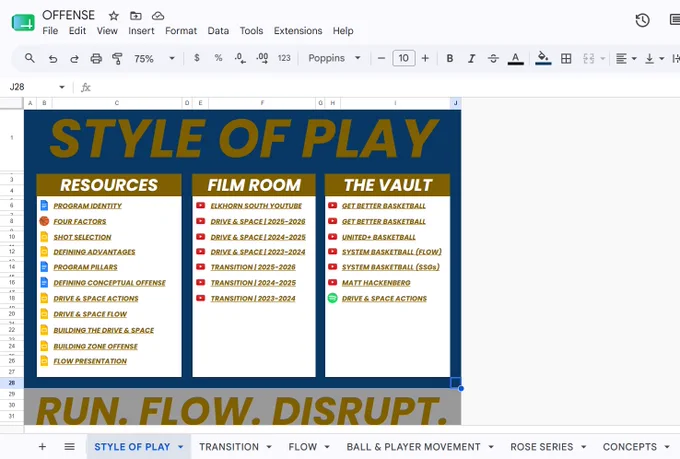Open the borders tool
Image resolution: width=680 pixels, height=459 pixels.
point(566,58)
